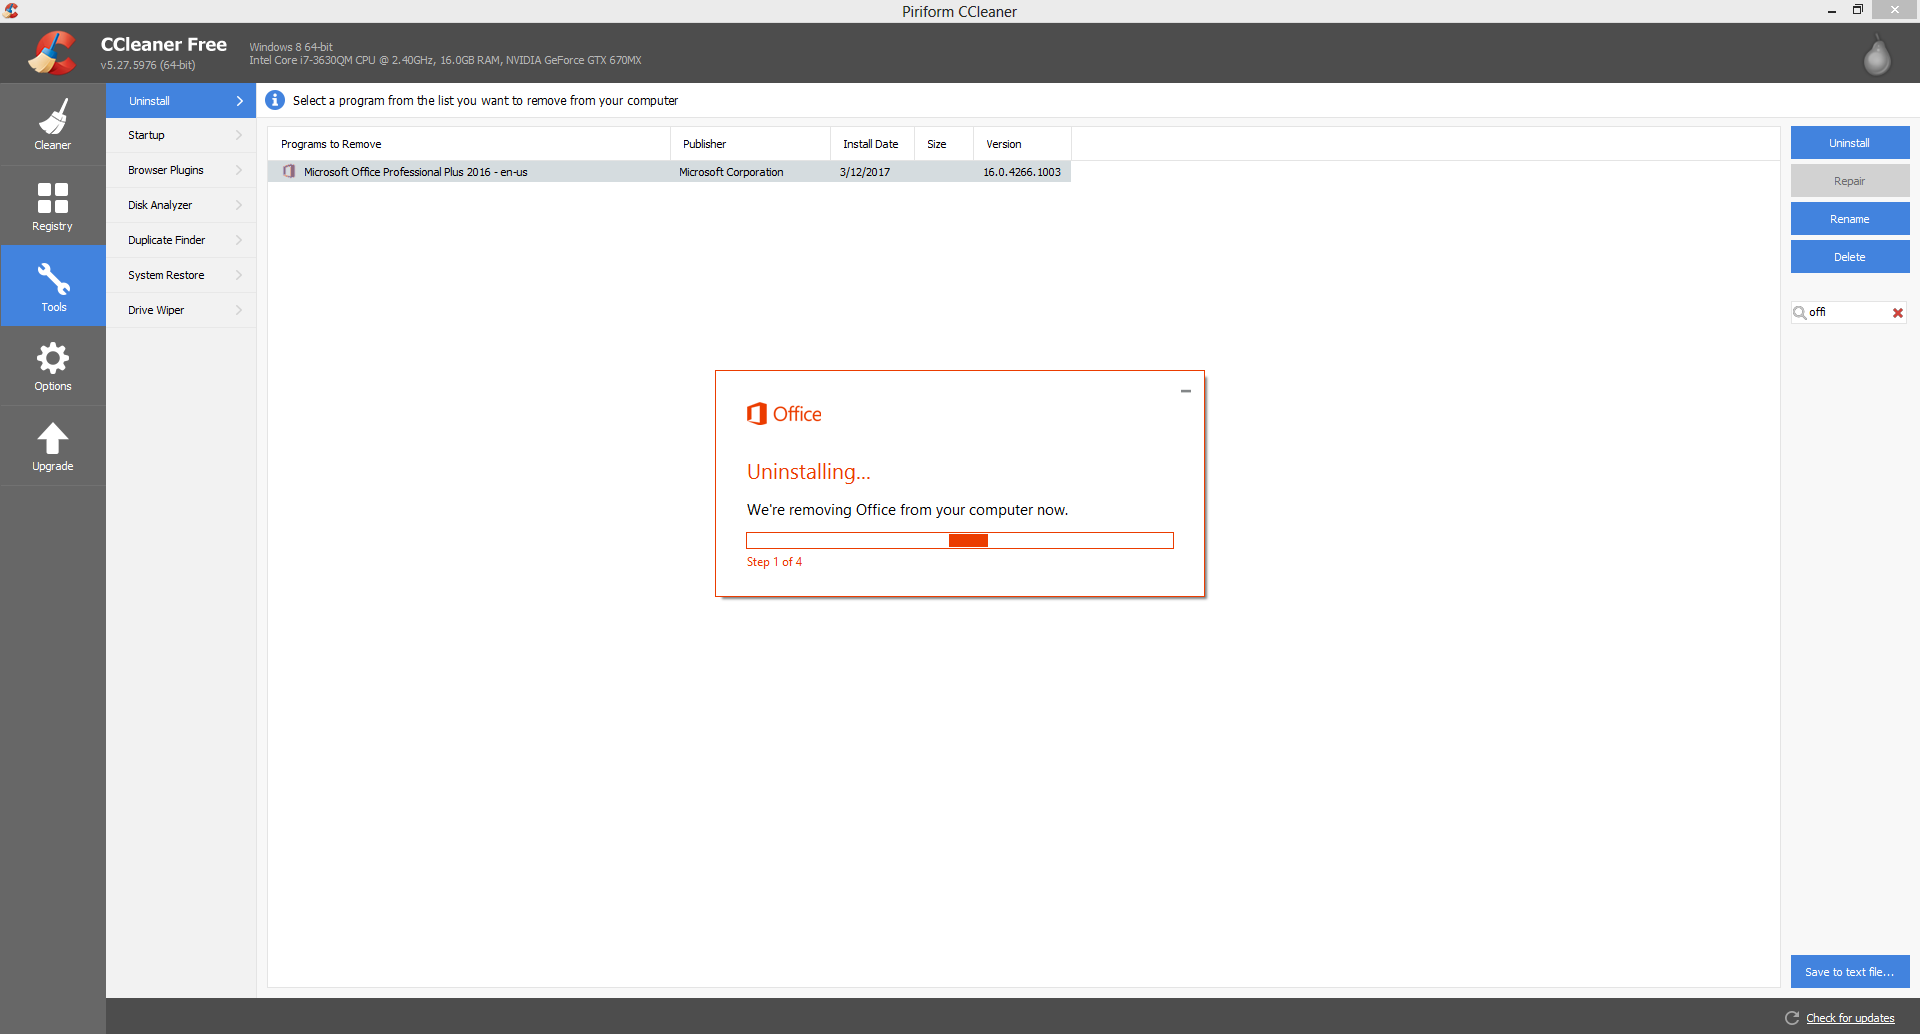The height and width of the screenshot is (1034, 1920).
Task: Click the Repair button
Action: tap(1850, 181)
